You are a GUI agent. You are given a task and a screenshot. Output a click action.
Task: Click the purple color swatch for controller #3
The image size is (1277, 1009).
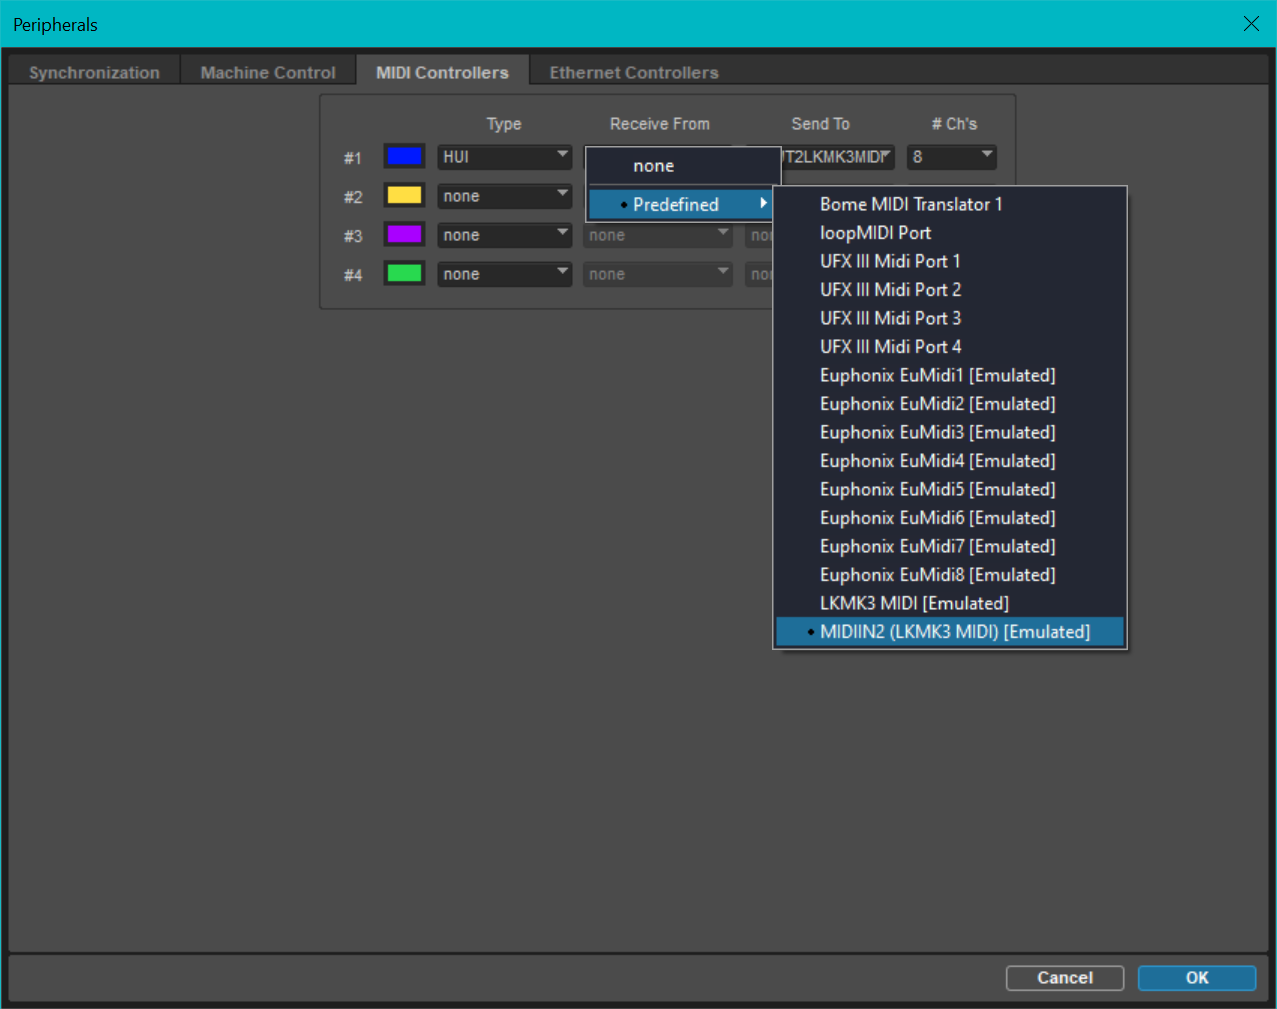tap(404, 234)
